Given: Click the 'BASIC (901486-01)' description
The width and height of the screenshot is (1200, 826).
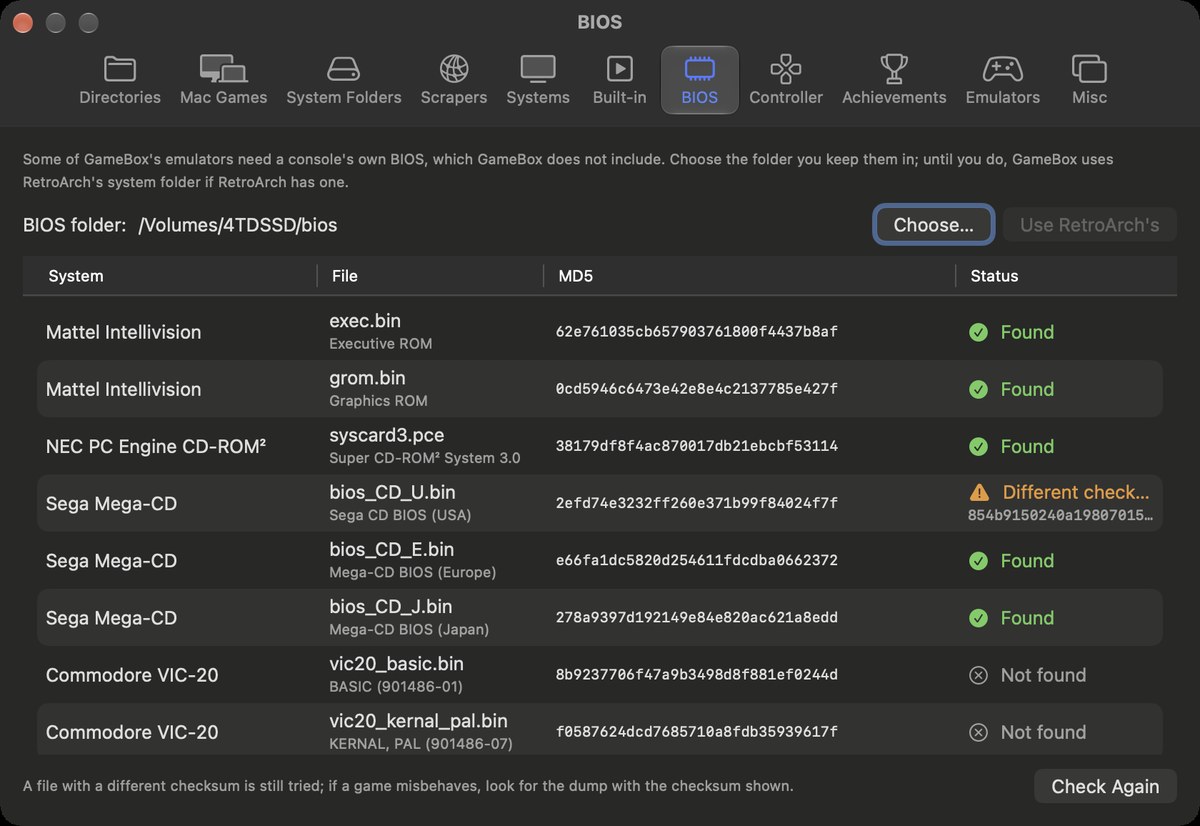Looking at the screenshot, I should (x=396, y=687).
